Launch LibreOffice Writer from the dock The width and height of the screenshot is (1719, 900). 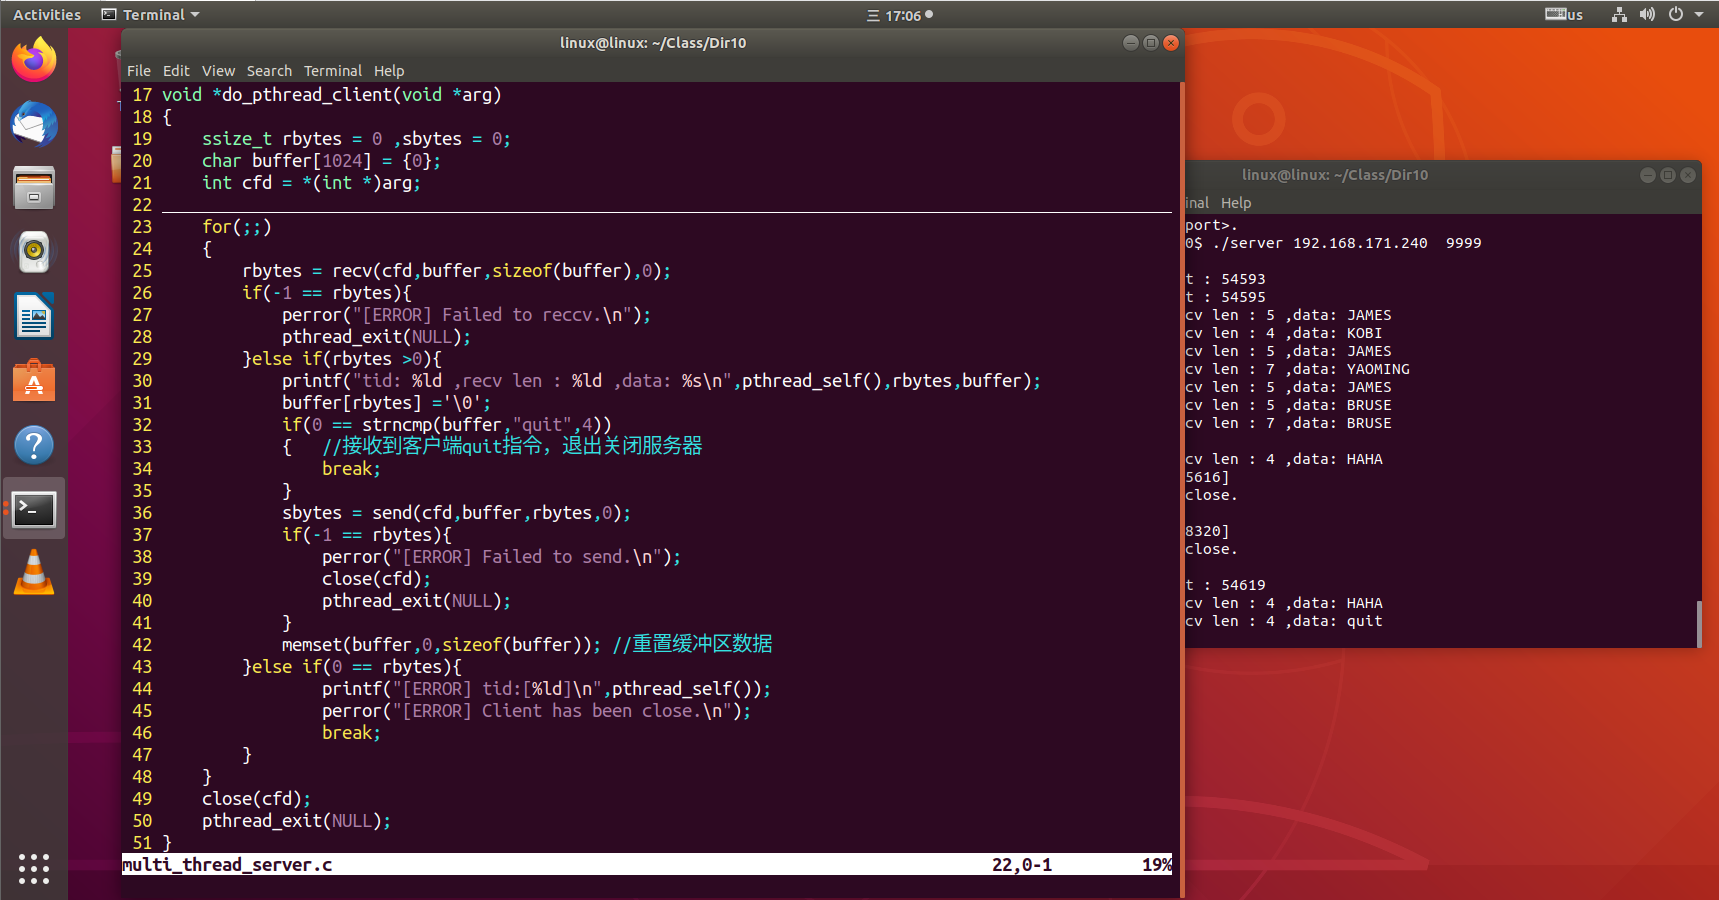coord(34,316)
